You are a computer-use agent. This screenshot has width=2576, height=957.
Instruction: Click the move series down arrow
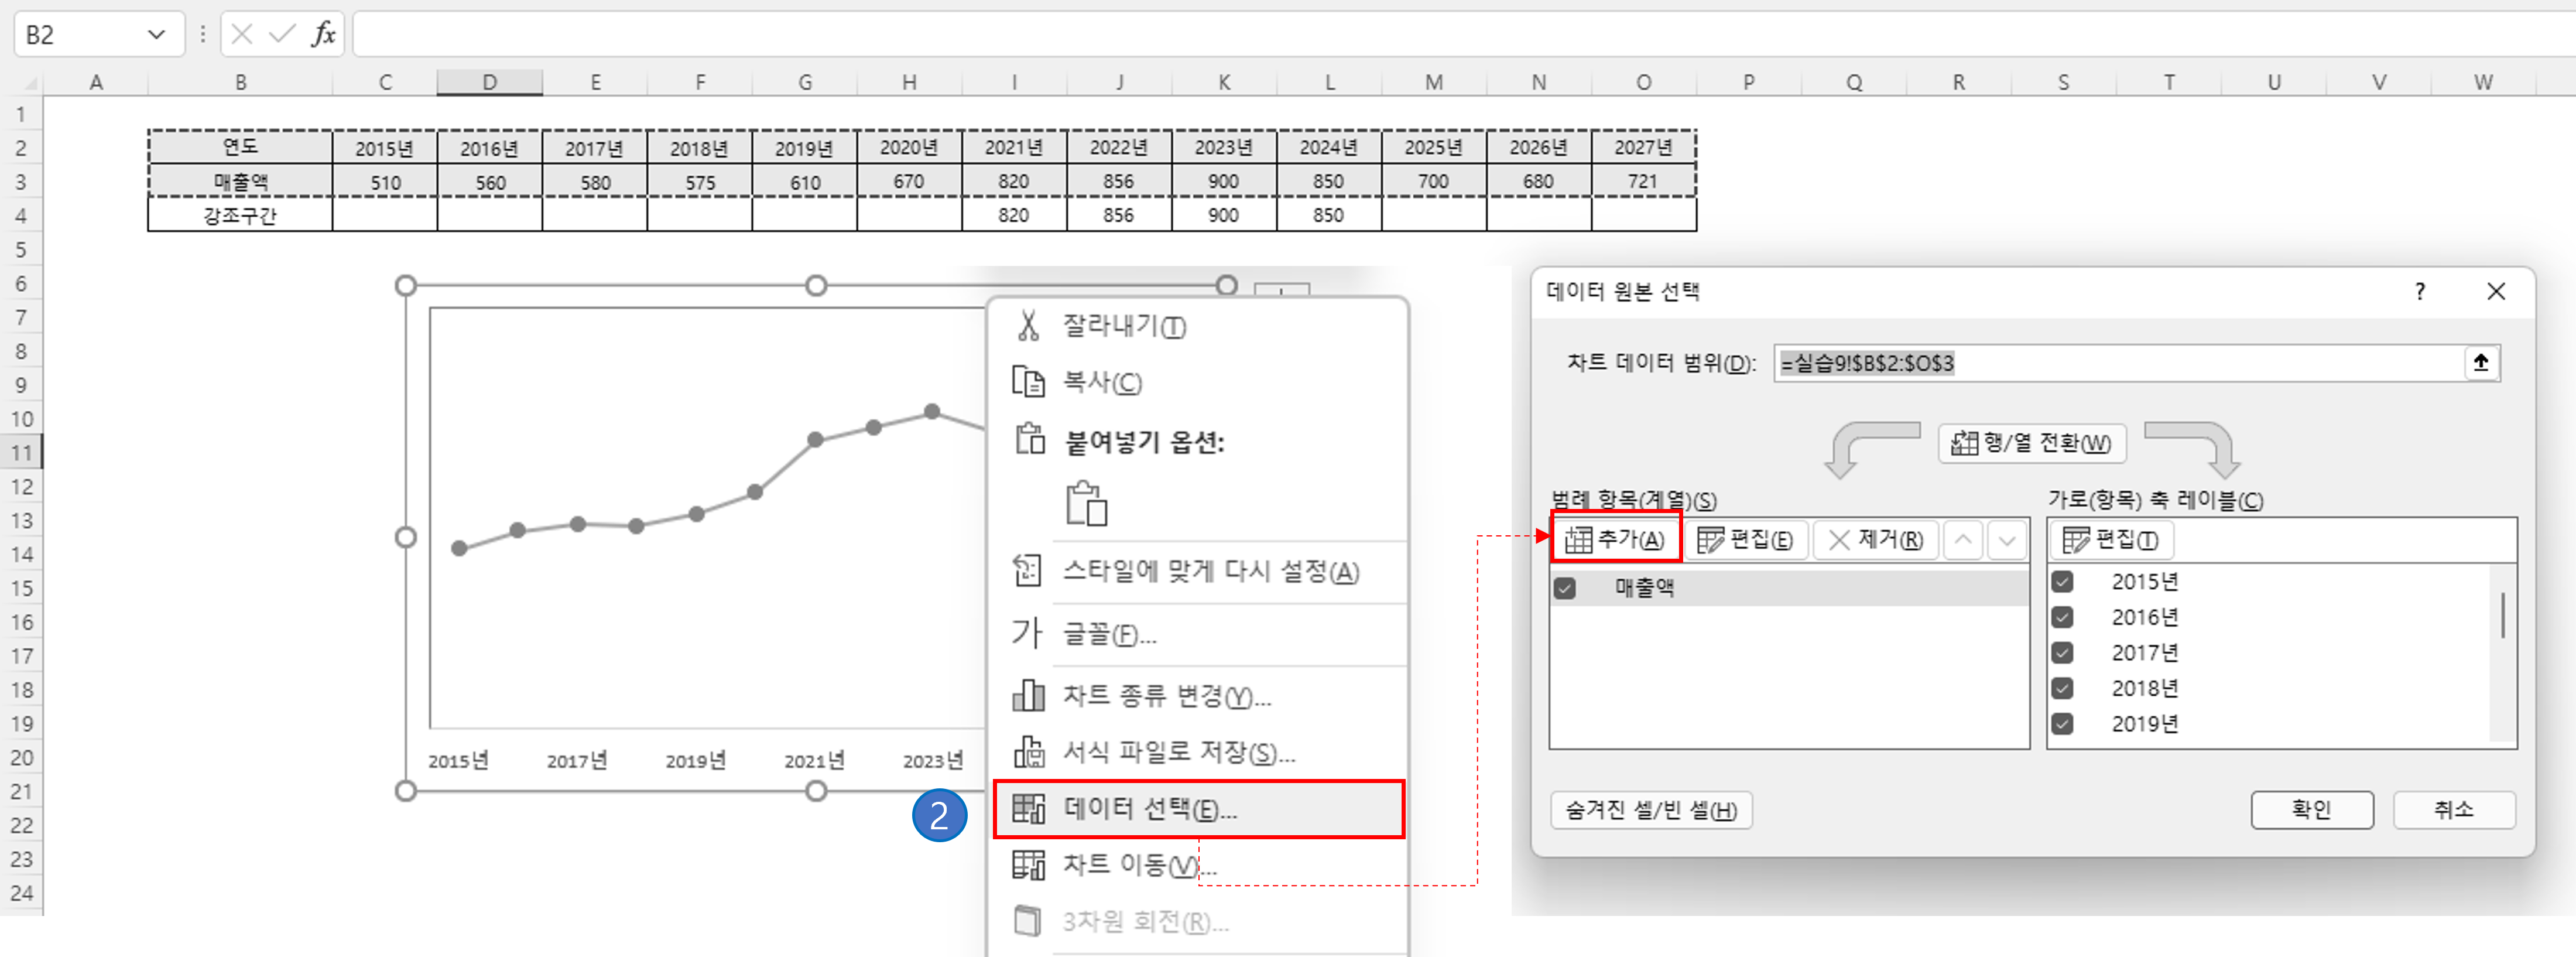click(x=2007, y=540)
